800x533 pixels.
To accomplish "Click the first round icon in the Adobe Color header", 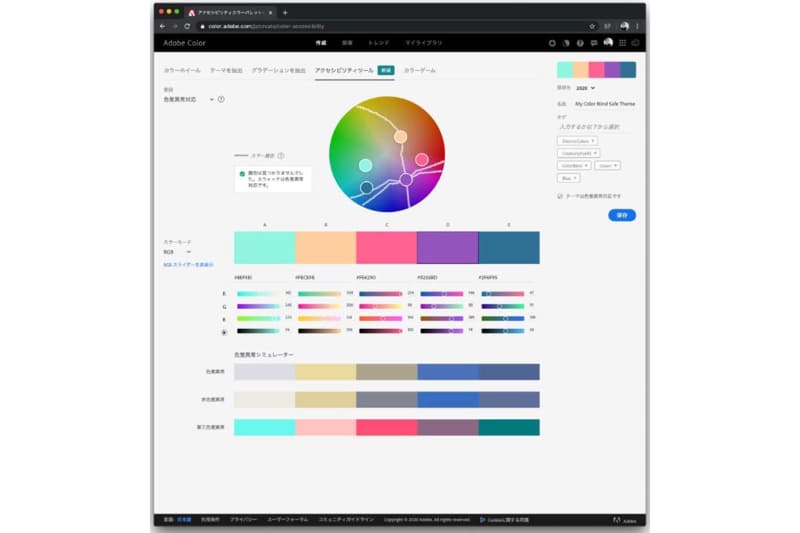I will coord(552,43).
